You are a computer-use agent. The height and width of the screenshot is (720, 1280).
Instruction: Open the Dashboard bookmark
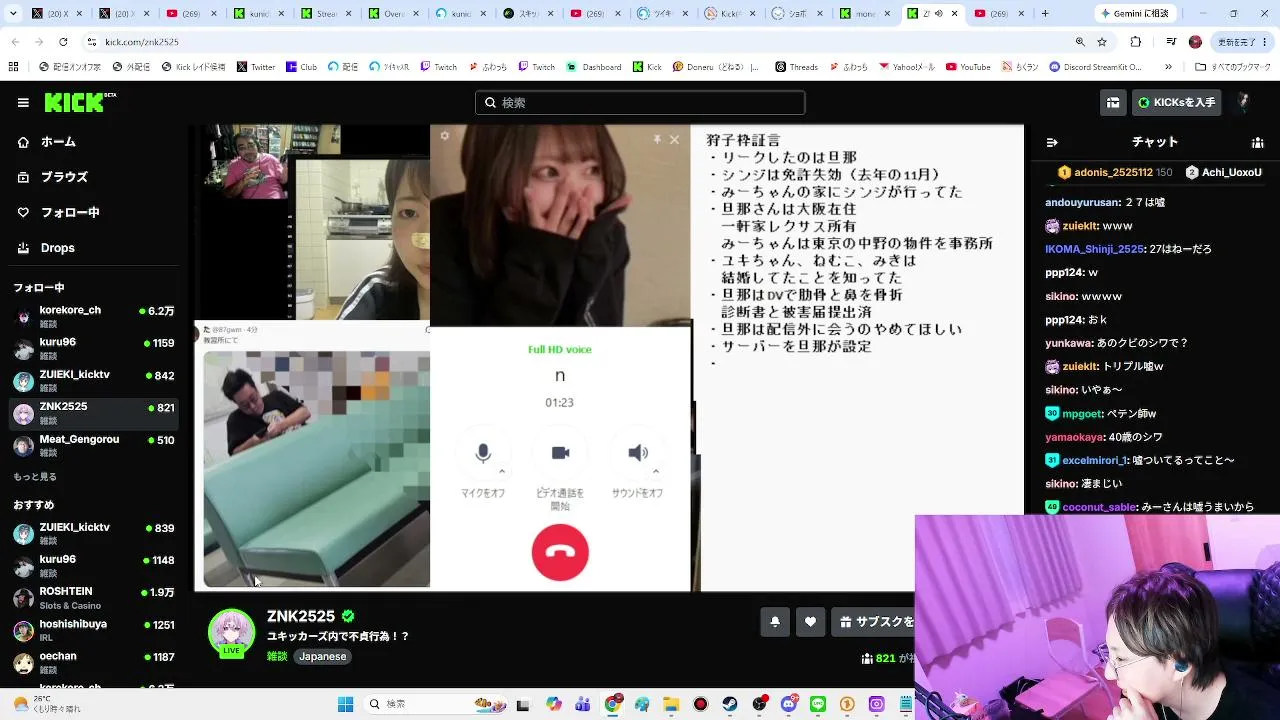tap(593, 67)
